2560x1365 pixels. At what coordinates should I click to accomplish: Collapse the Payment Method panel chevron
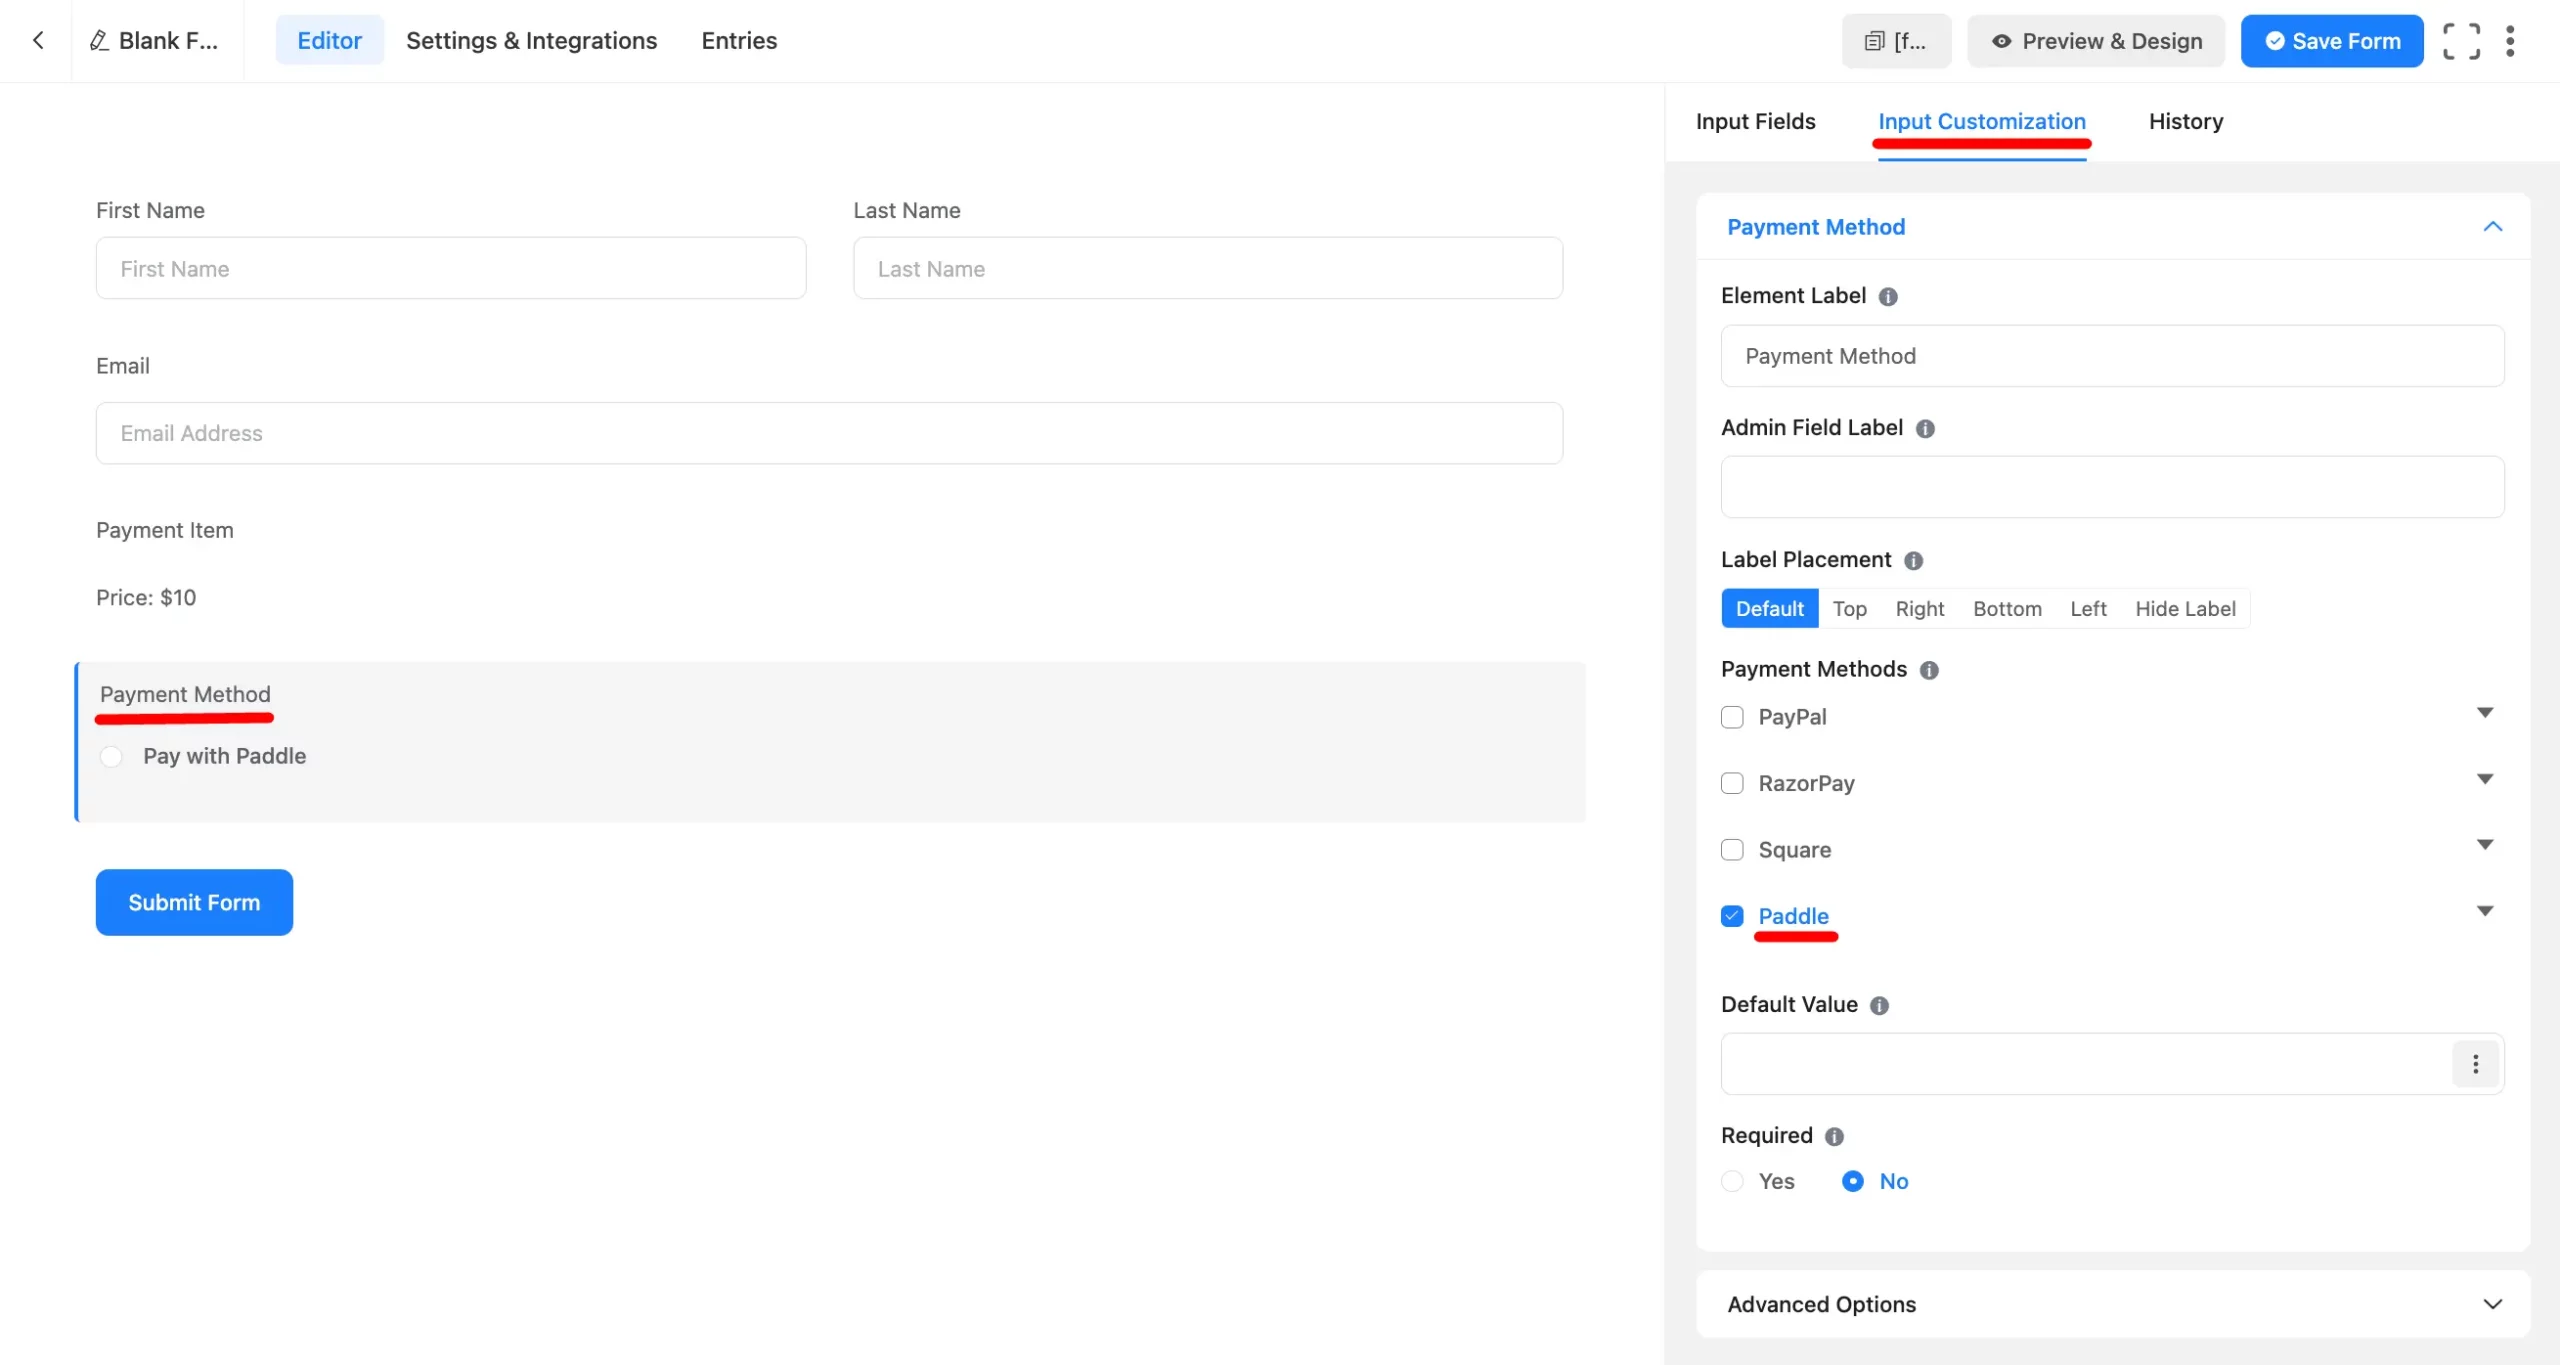(2492, 227)
